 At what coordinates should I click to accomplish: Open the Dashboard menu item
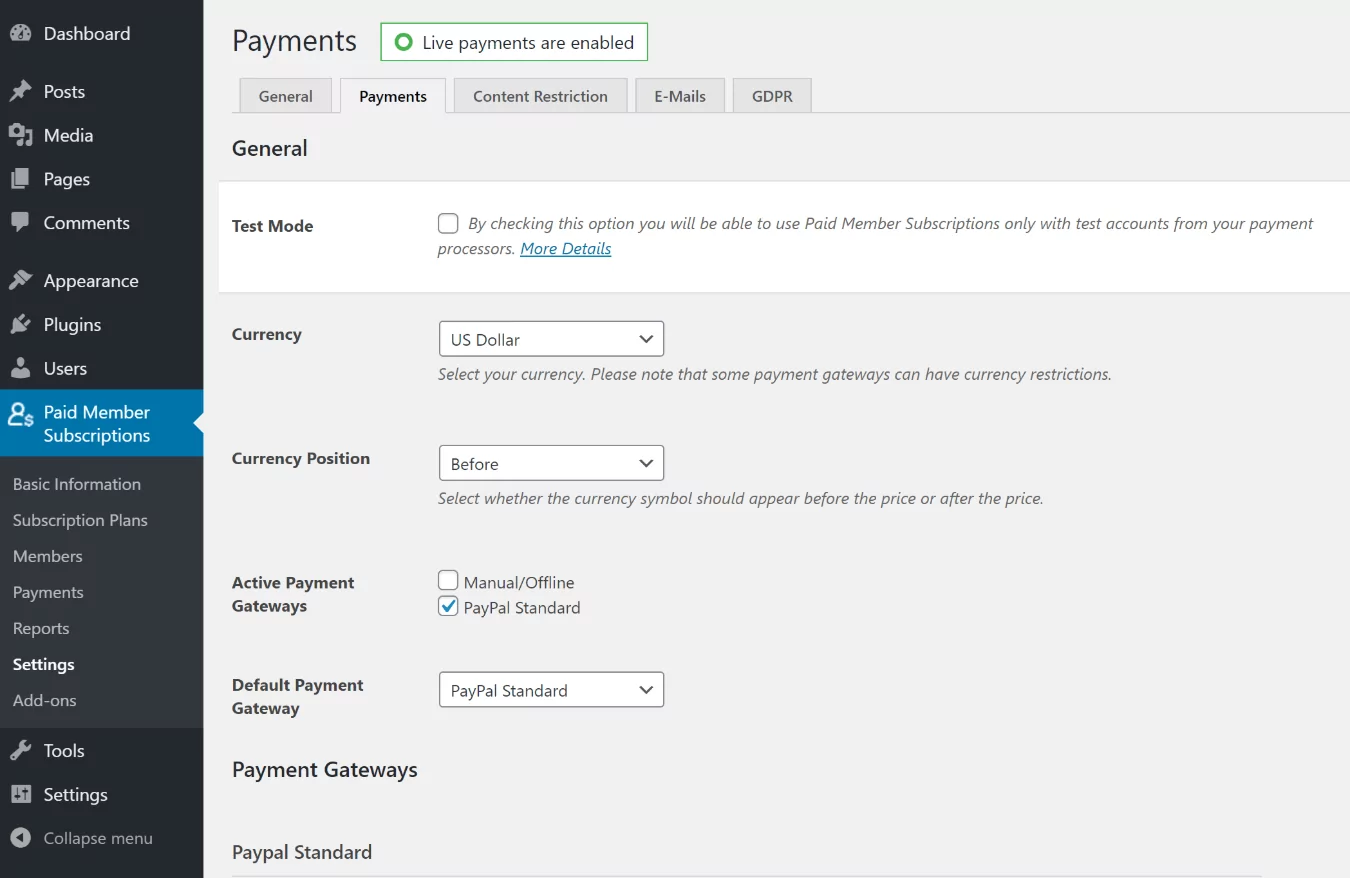(x=101, y=33)
